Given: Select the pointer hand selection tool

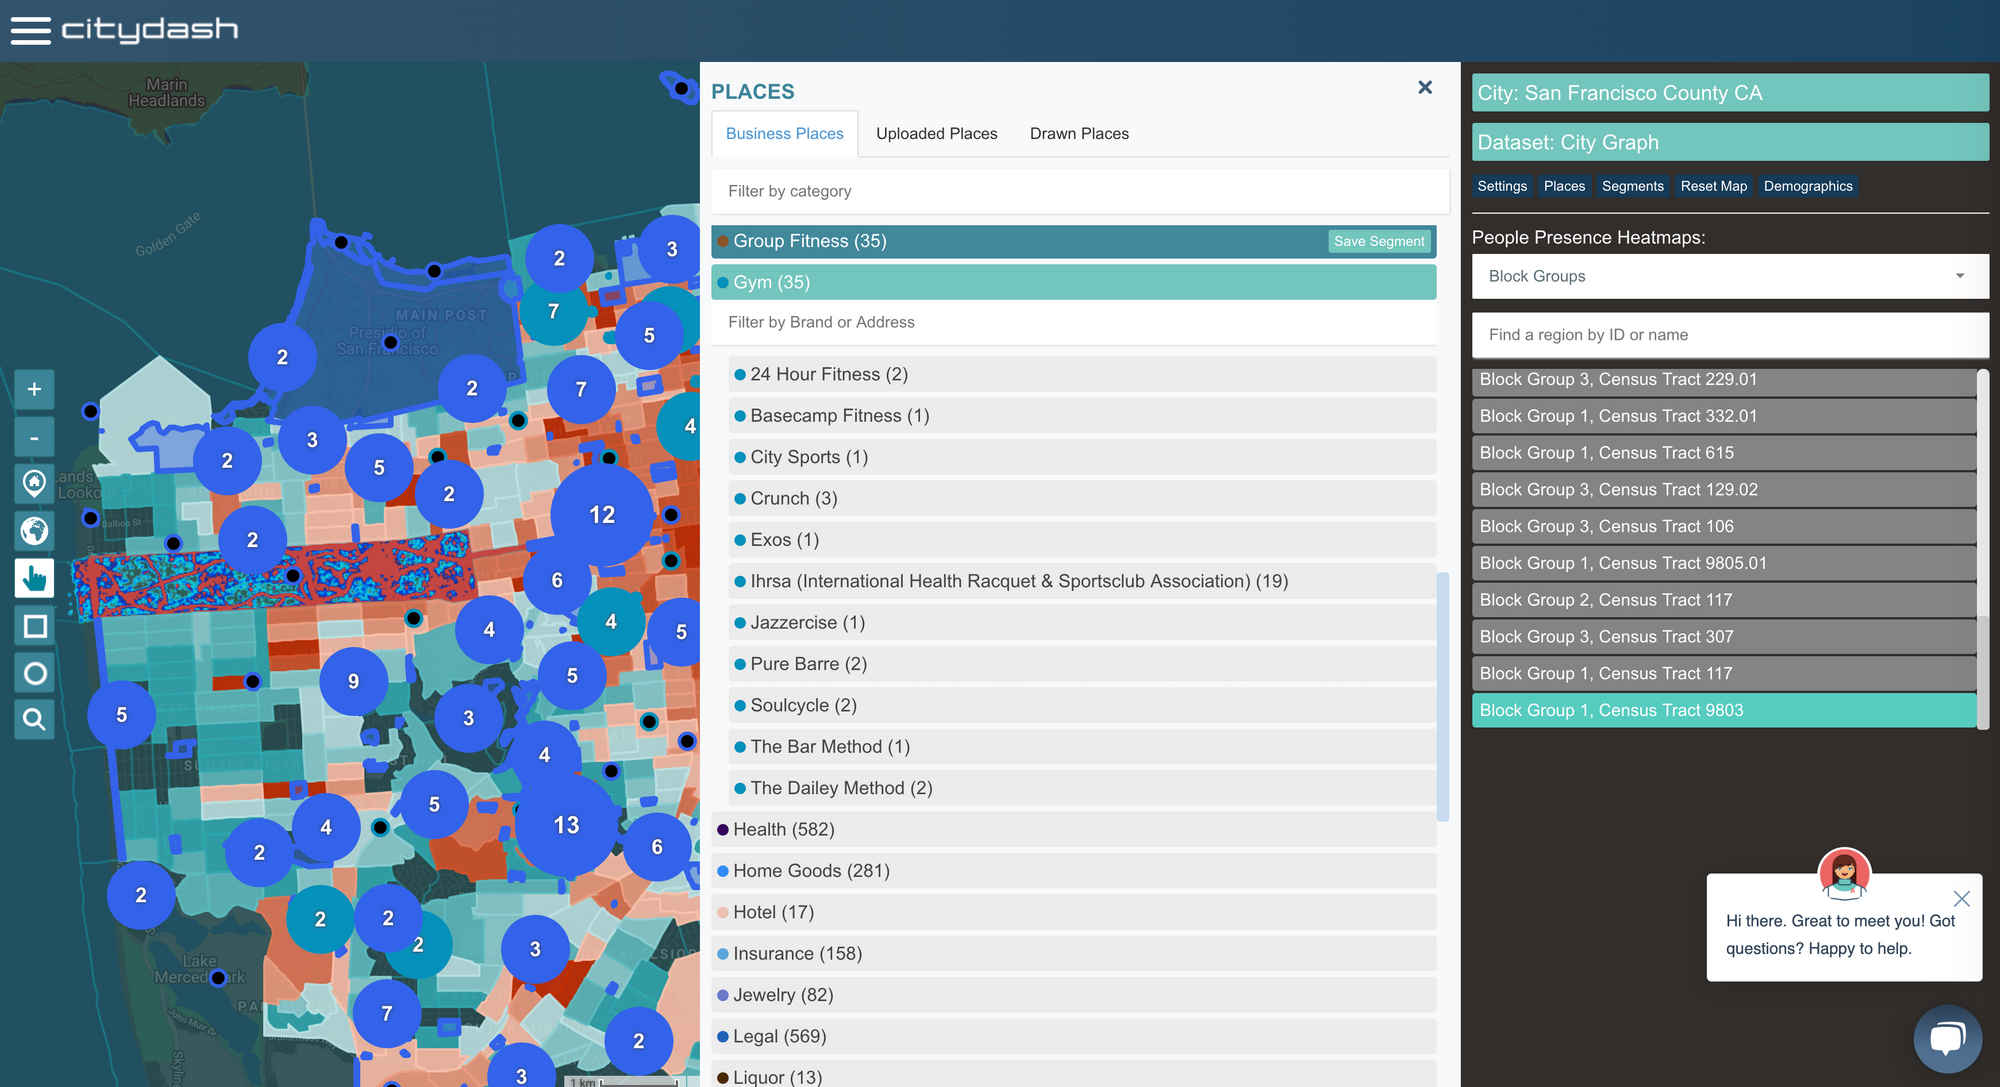Looking at the screenshot, I should tap(34, 578).
